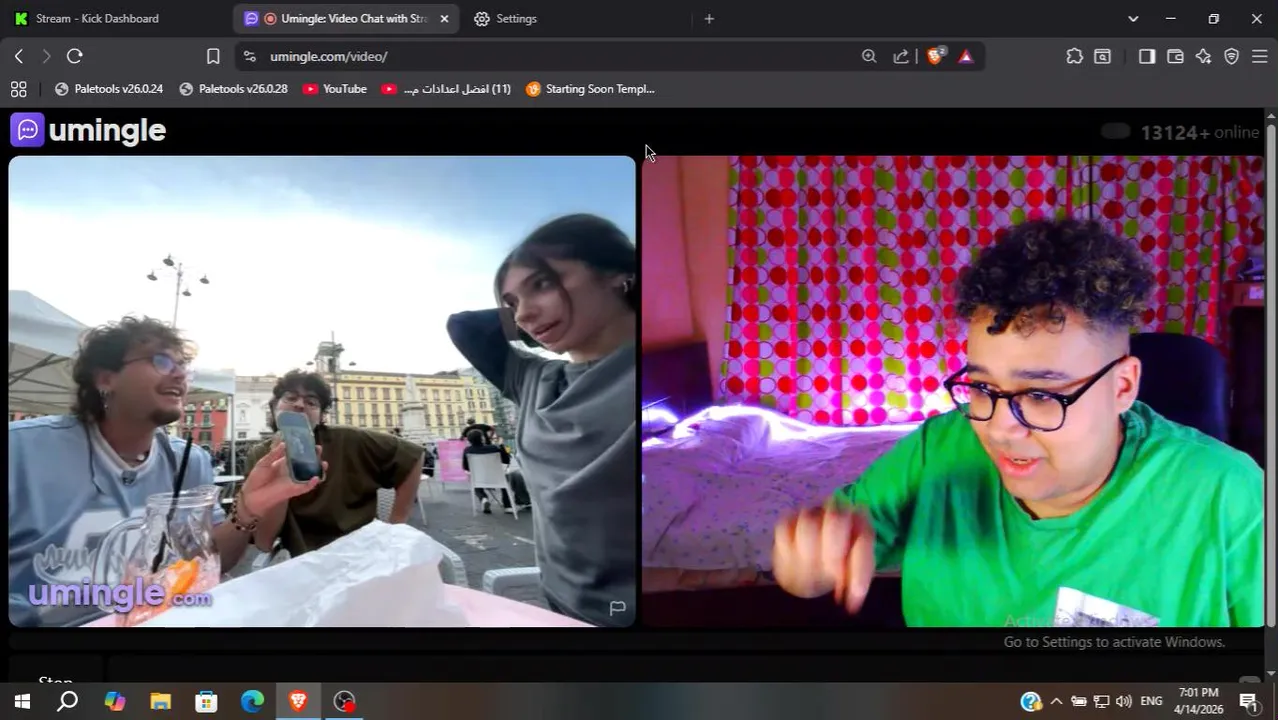Open the zoom magnifier in the address bar
The height and width of the screenshot is (720, 1278).
coord(869,57)
